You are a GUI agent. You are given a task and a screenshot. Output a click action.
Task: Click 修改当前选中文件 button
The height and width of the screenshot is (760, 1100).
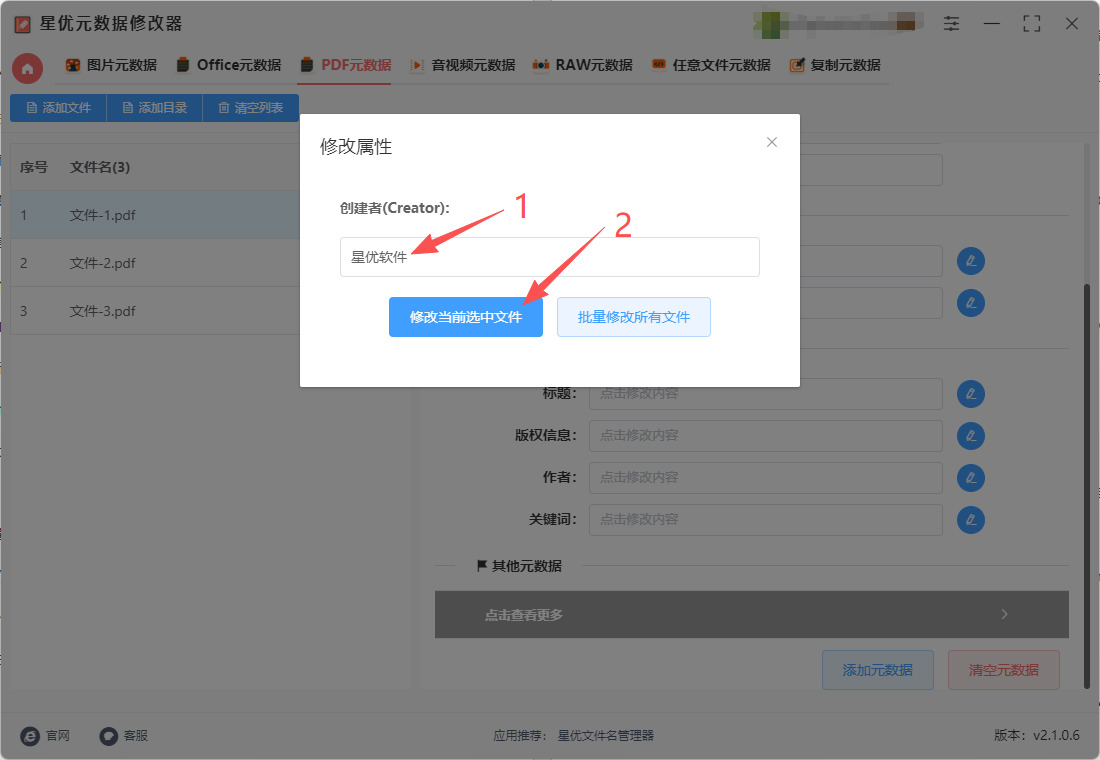click(x=466, y=317)
